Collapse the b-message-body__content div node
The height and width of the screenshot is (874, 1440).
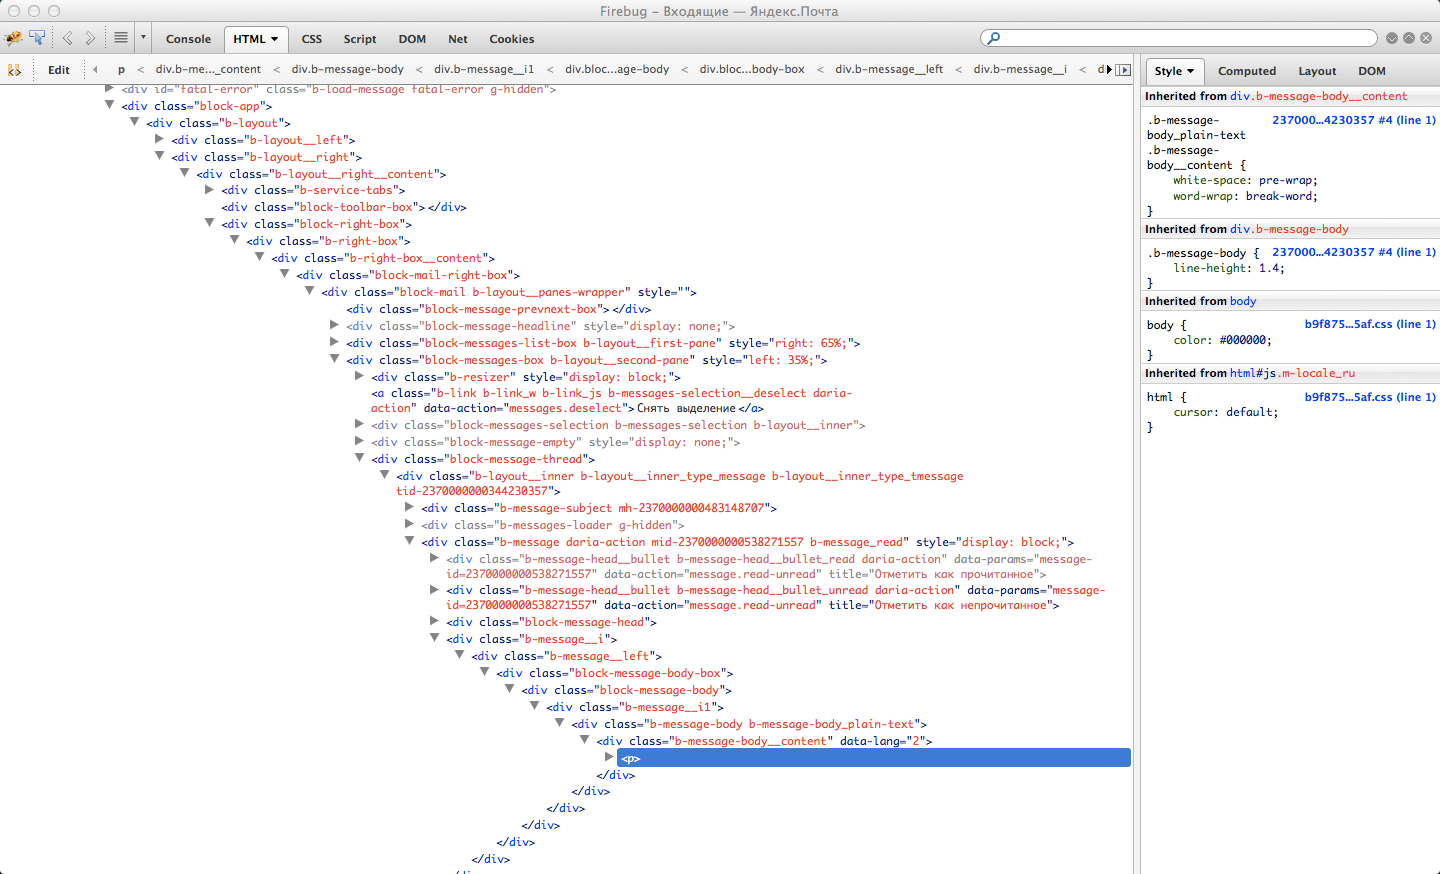[584, 740]
